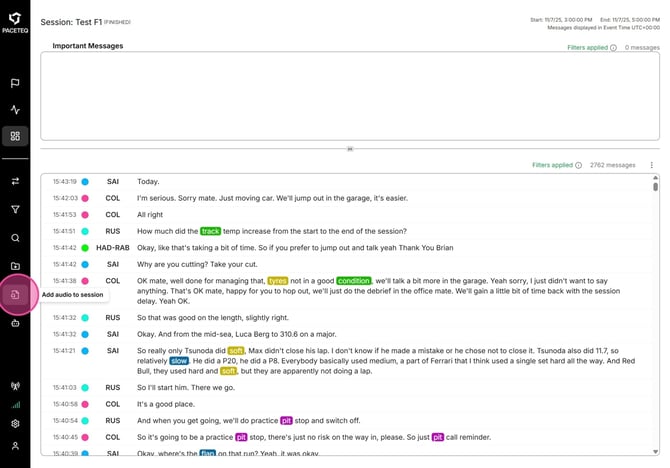The height and width of the screenshot is (468, 670).
Task: Click the yellow 'tyres' keyword tag
Action: [x=278, y=281]
